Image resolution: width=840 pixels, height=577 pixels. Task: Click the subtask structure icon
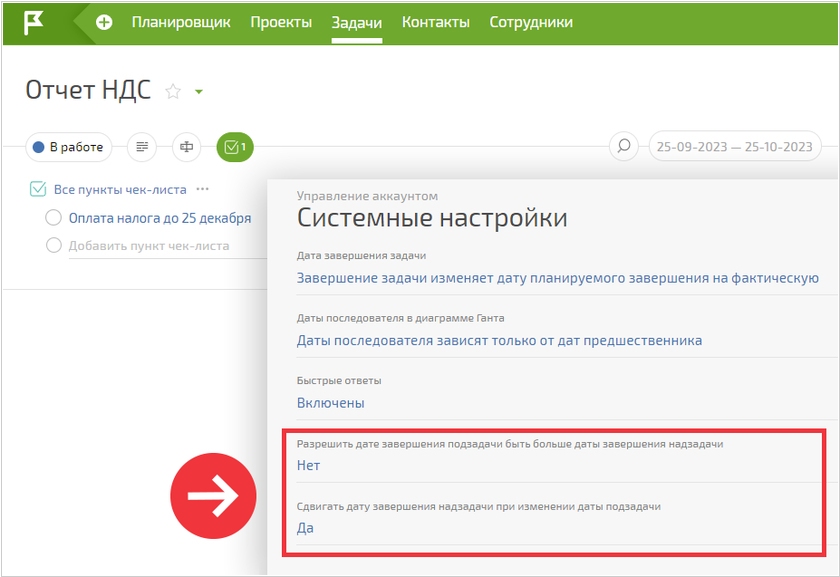[186, 147]
